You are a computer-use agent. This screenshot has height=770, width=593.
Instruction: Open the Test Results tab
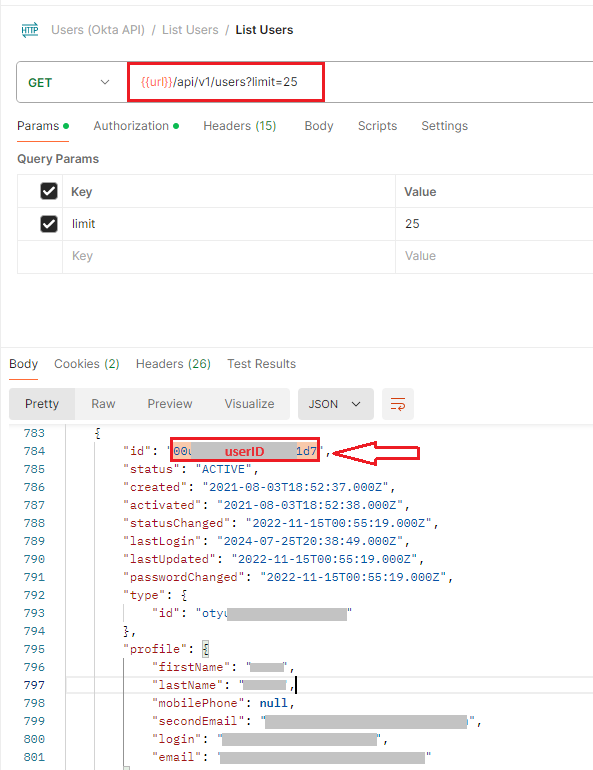(x=261, y=364)
